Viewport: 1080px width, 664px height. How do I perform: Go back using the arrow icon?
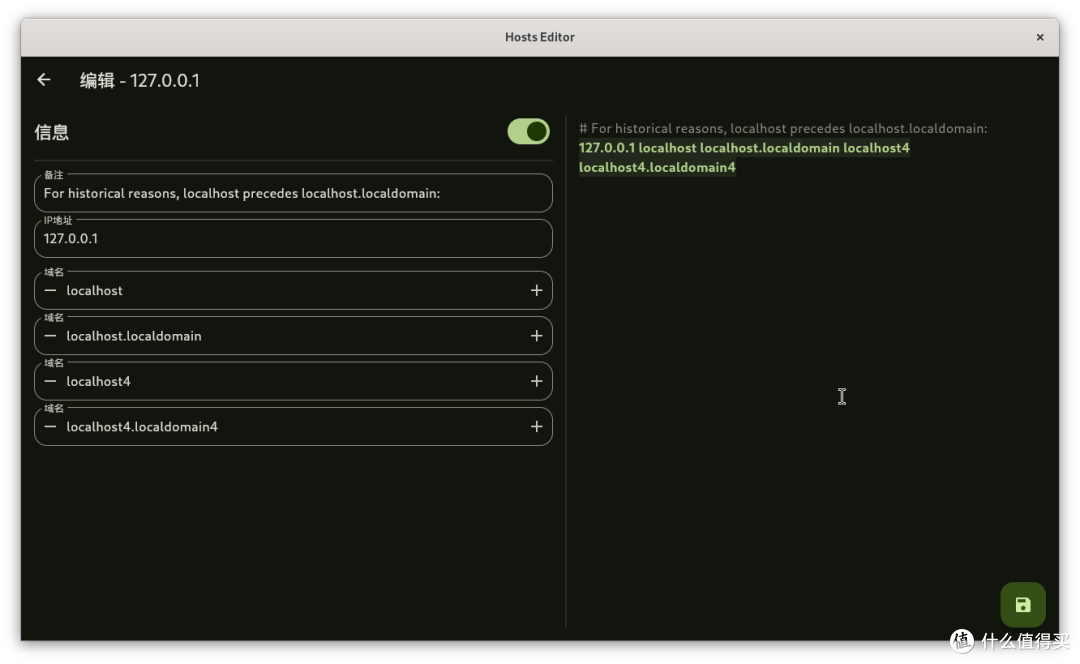(44, 80)
